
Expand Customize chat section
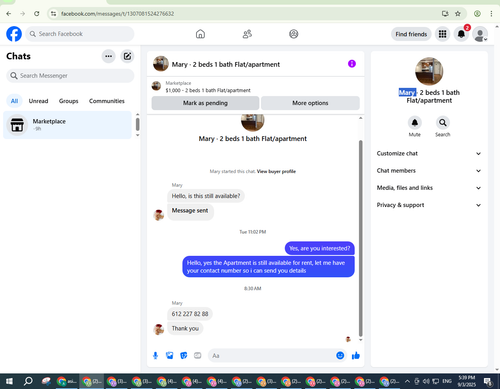pyautogui.click(x=429, y=154)
